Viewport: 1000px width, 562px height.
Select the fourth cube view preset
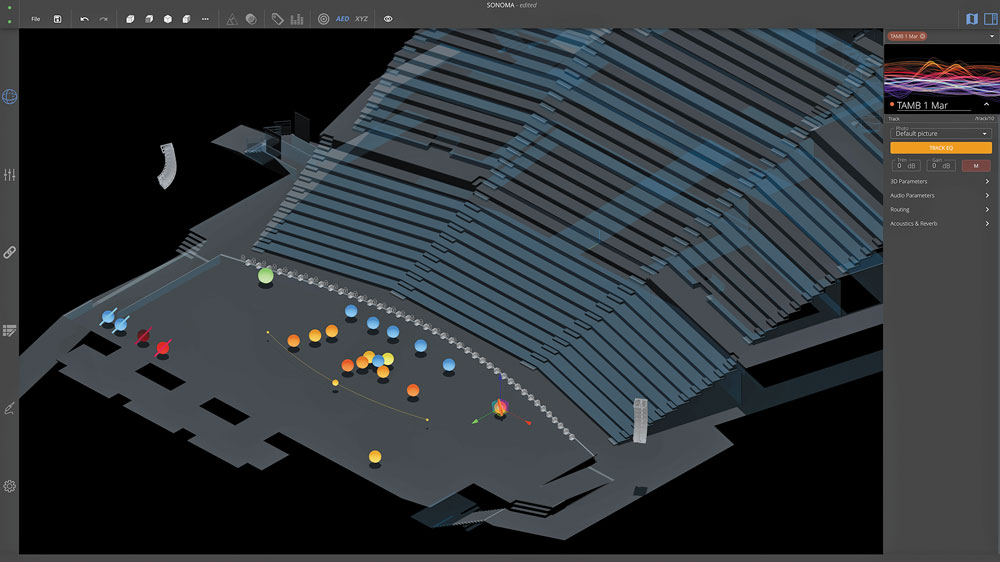(186, 19)
